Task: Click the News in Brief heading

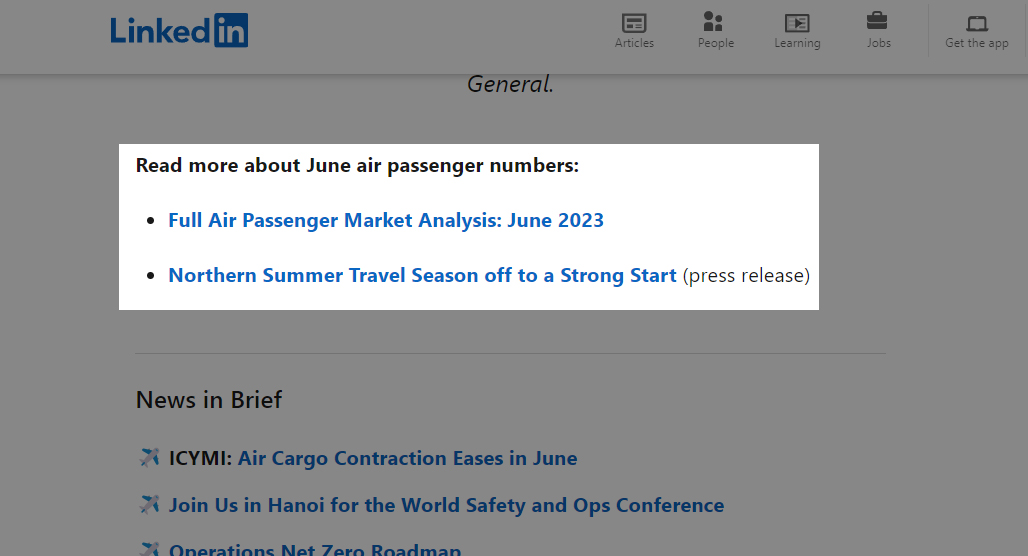Action: 208,399
